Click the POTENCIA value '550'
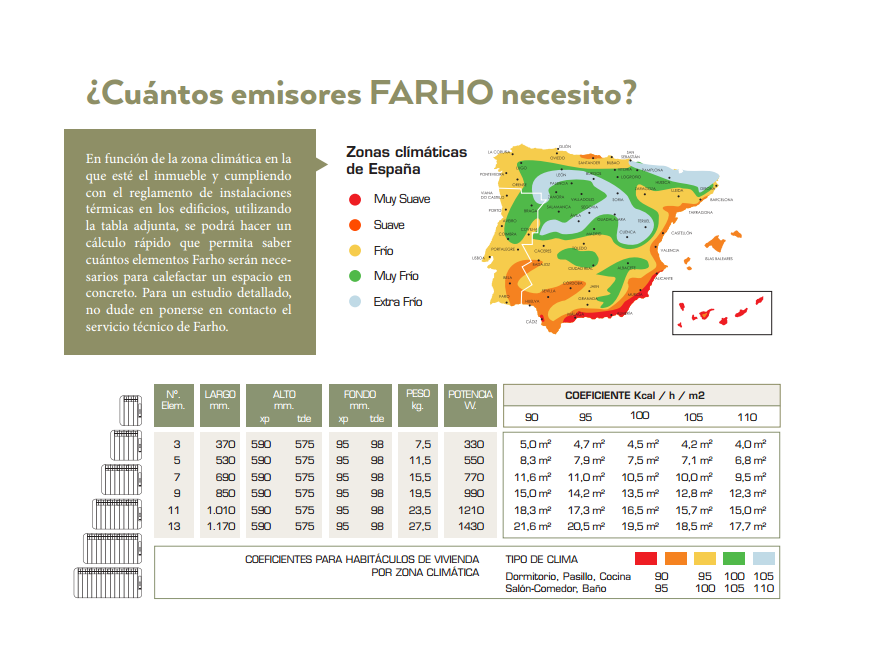The width and height of the screenshot is (870, 659). click(474, 460)
